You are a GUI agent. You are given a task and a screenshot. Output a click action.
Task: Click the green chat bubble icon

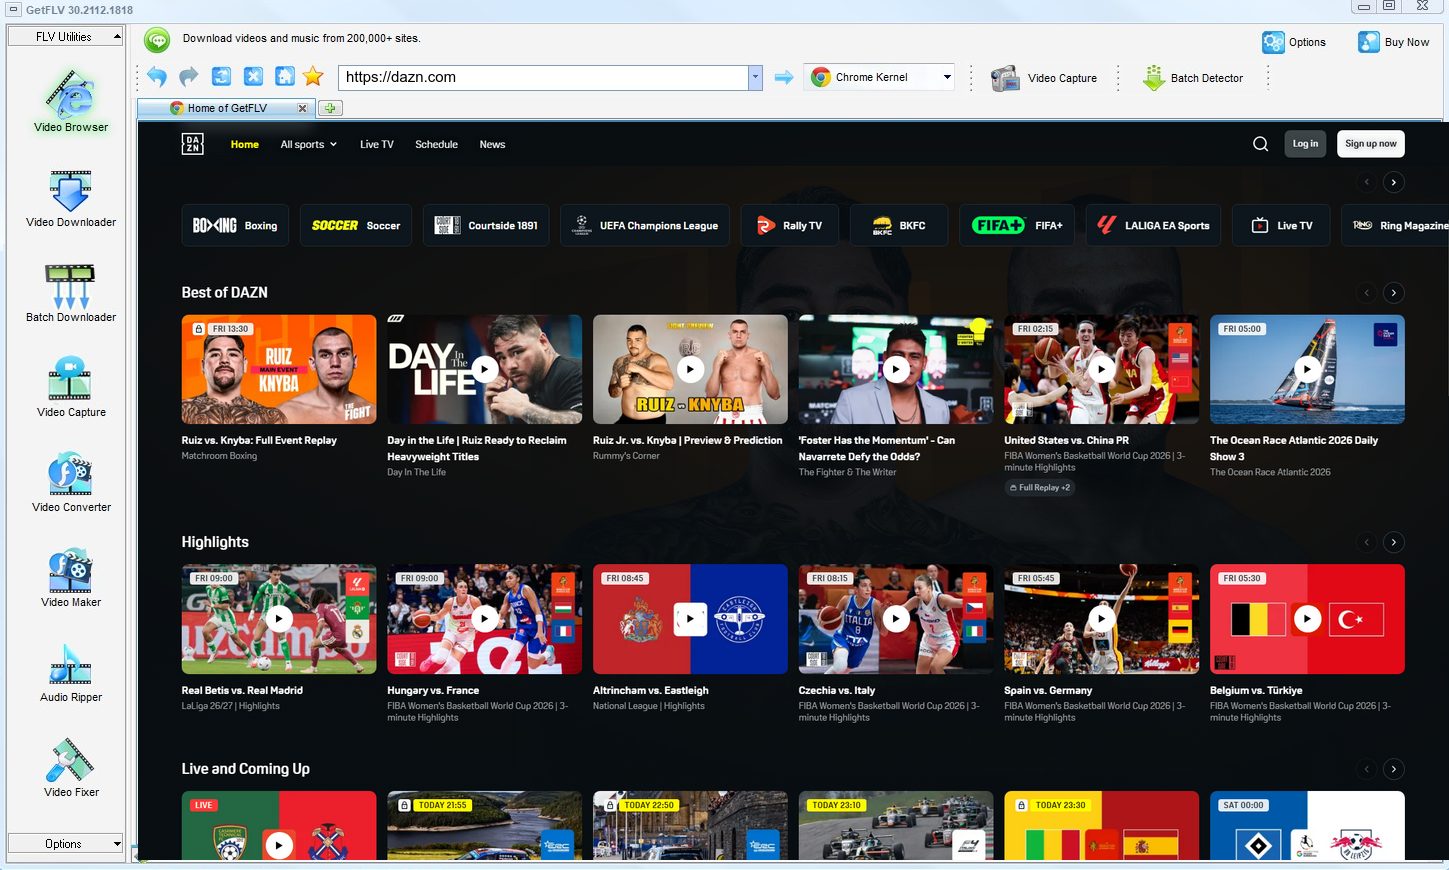157,40
